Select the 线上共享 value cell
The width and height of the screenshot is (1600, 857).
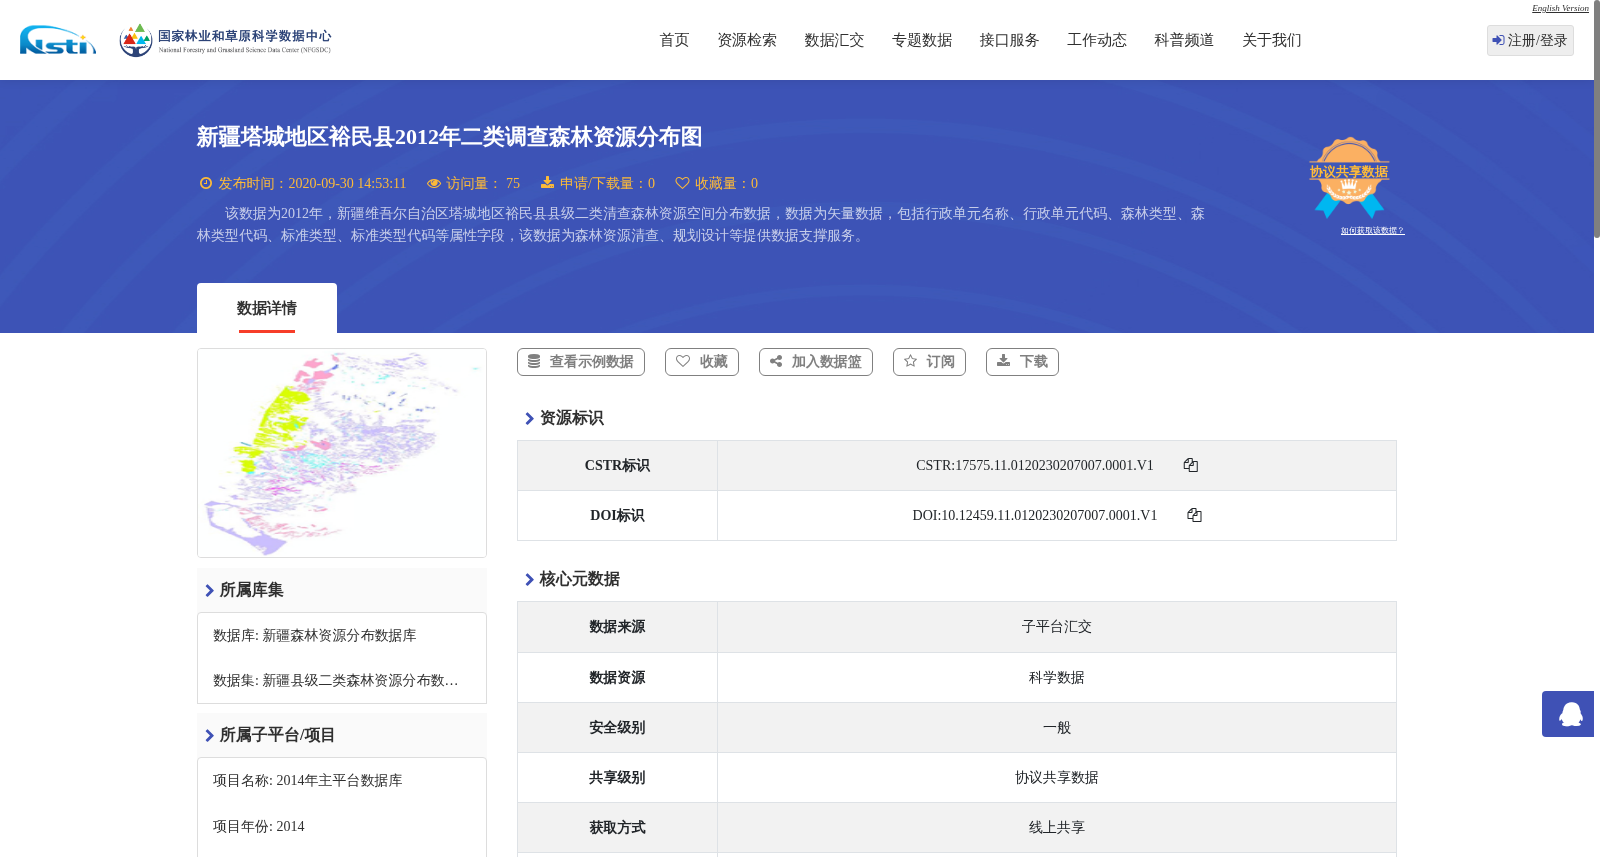1057,828
